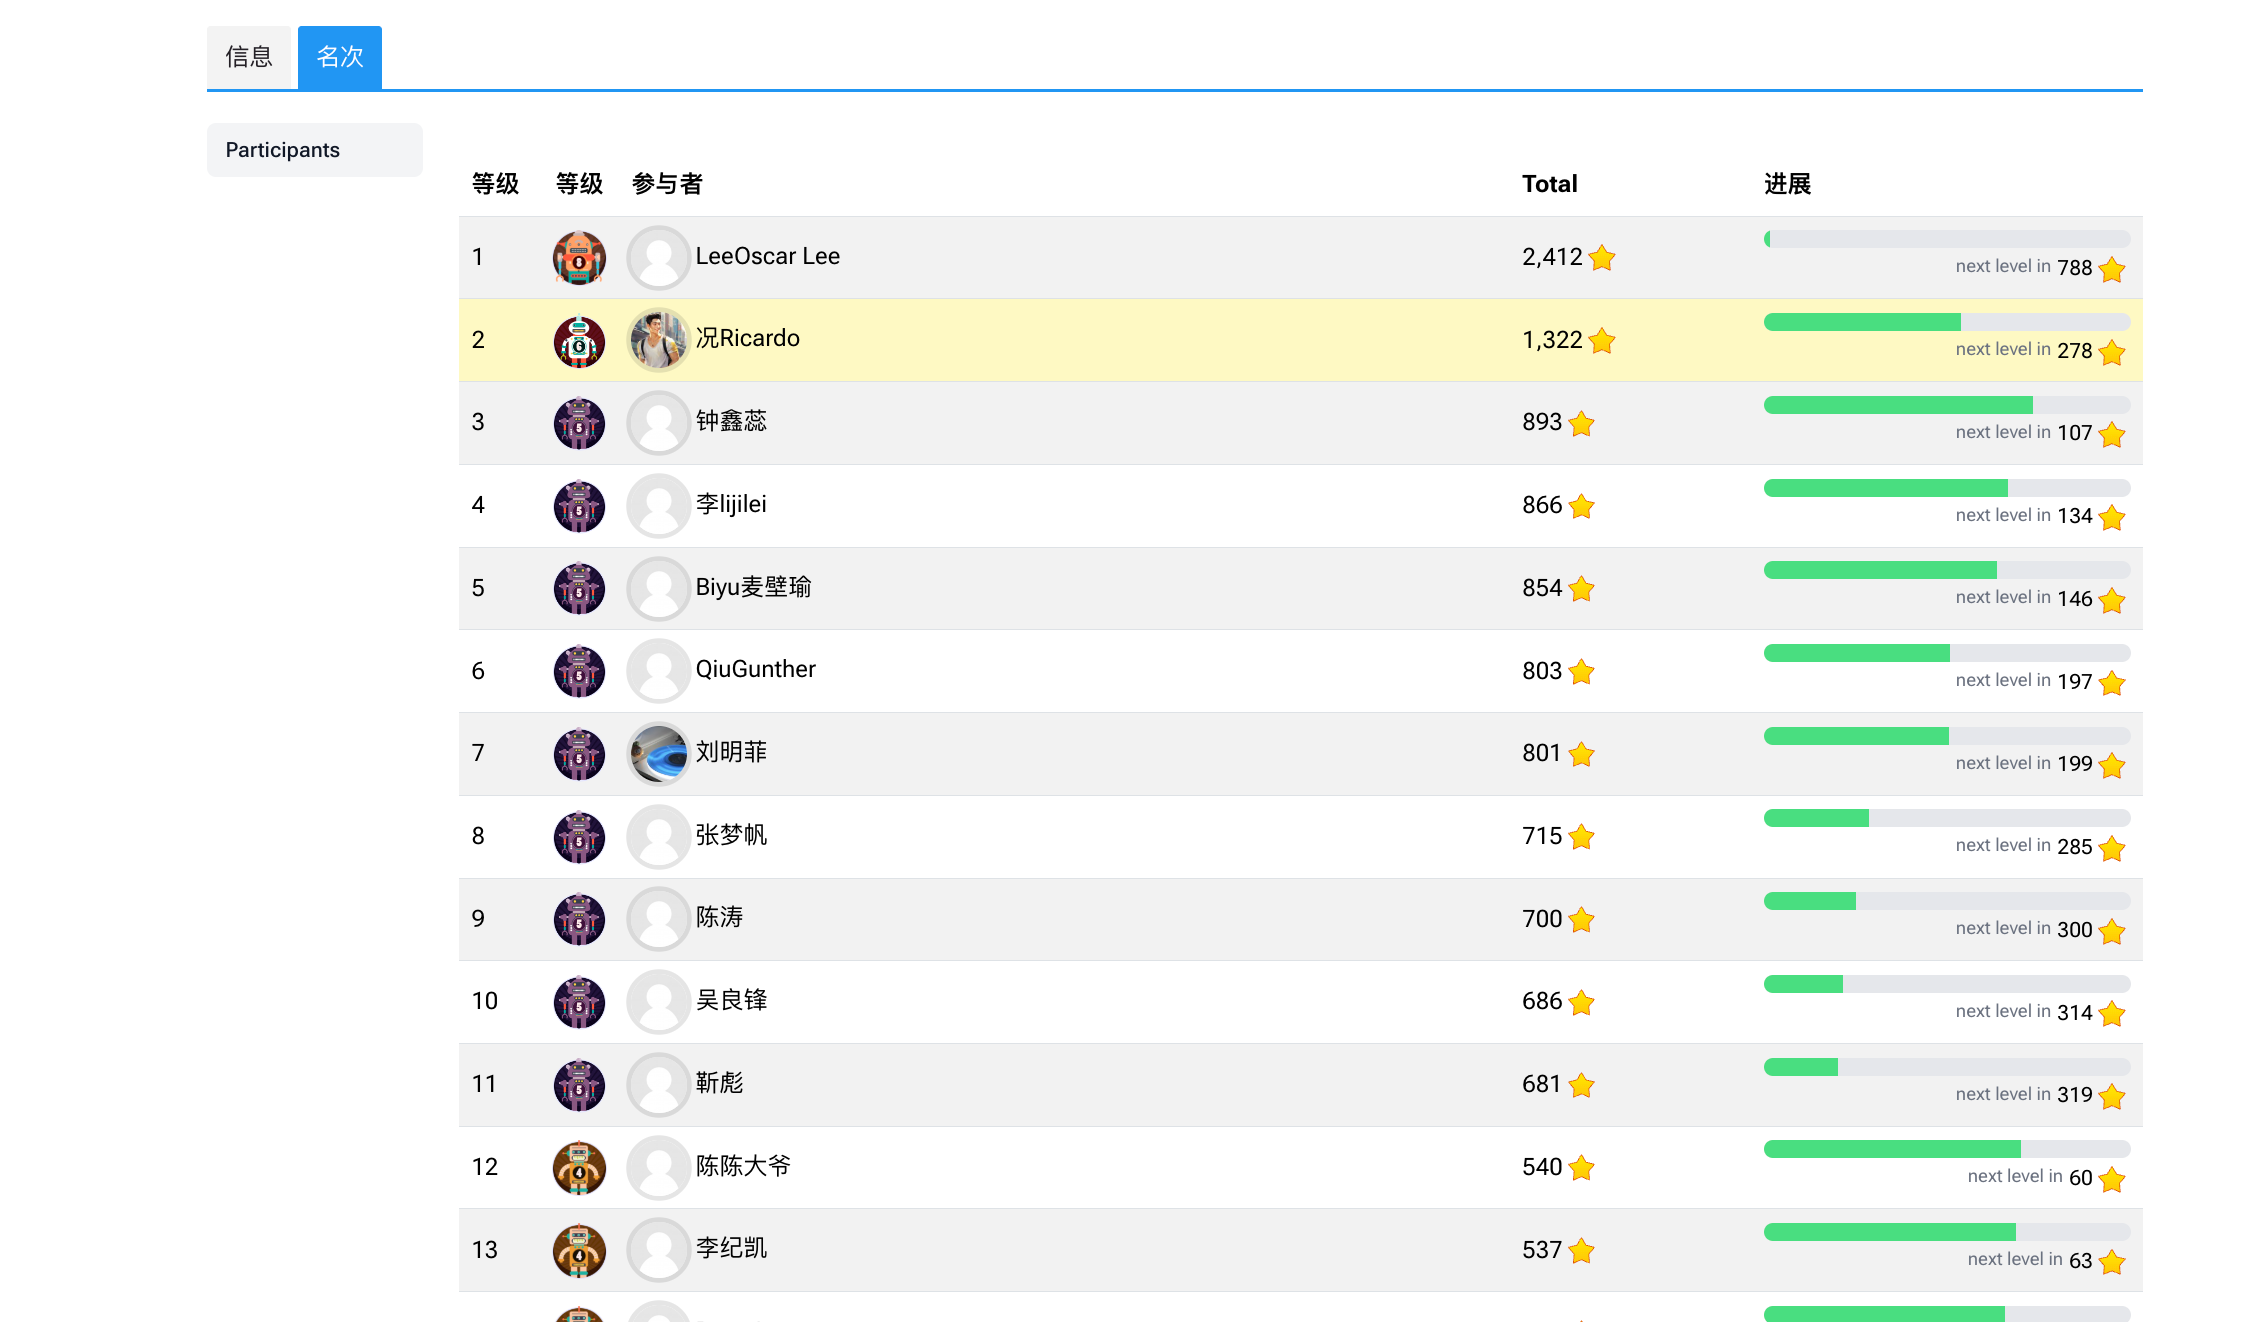Click the star beside next level in 788

point(2112,270)
